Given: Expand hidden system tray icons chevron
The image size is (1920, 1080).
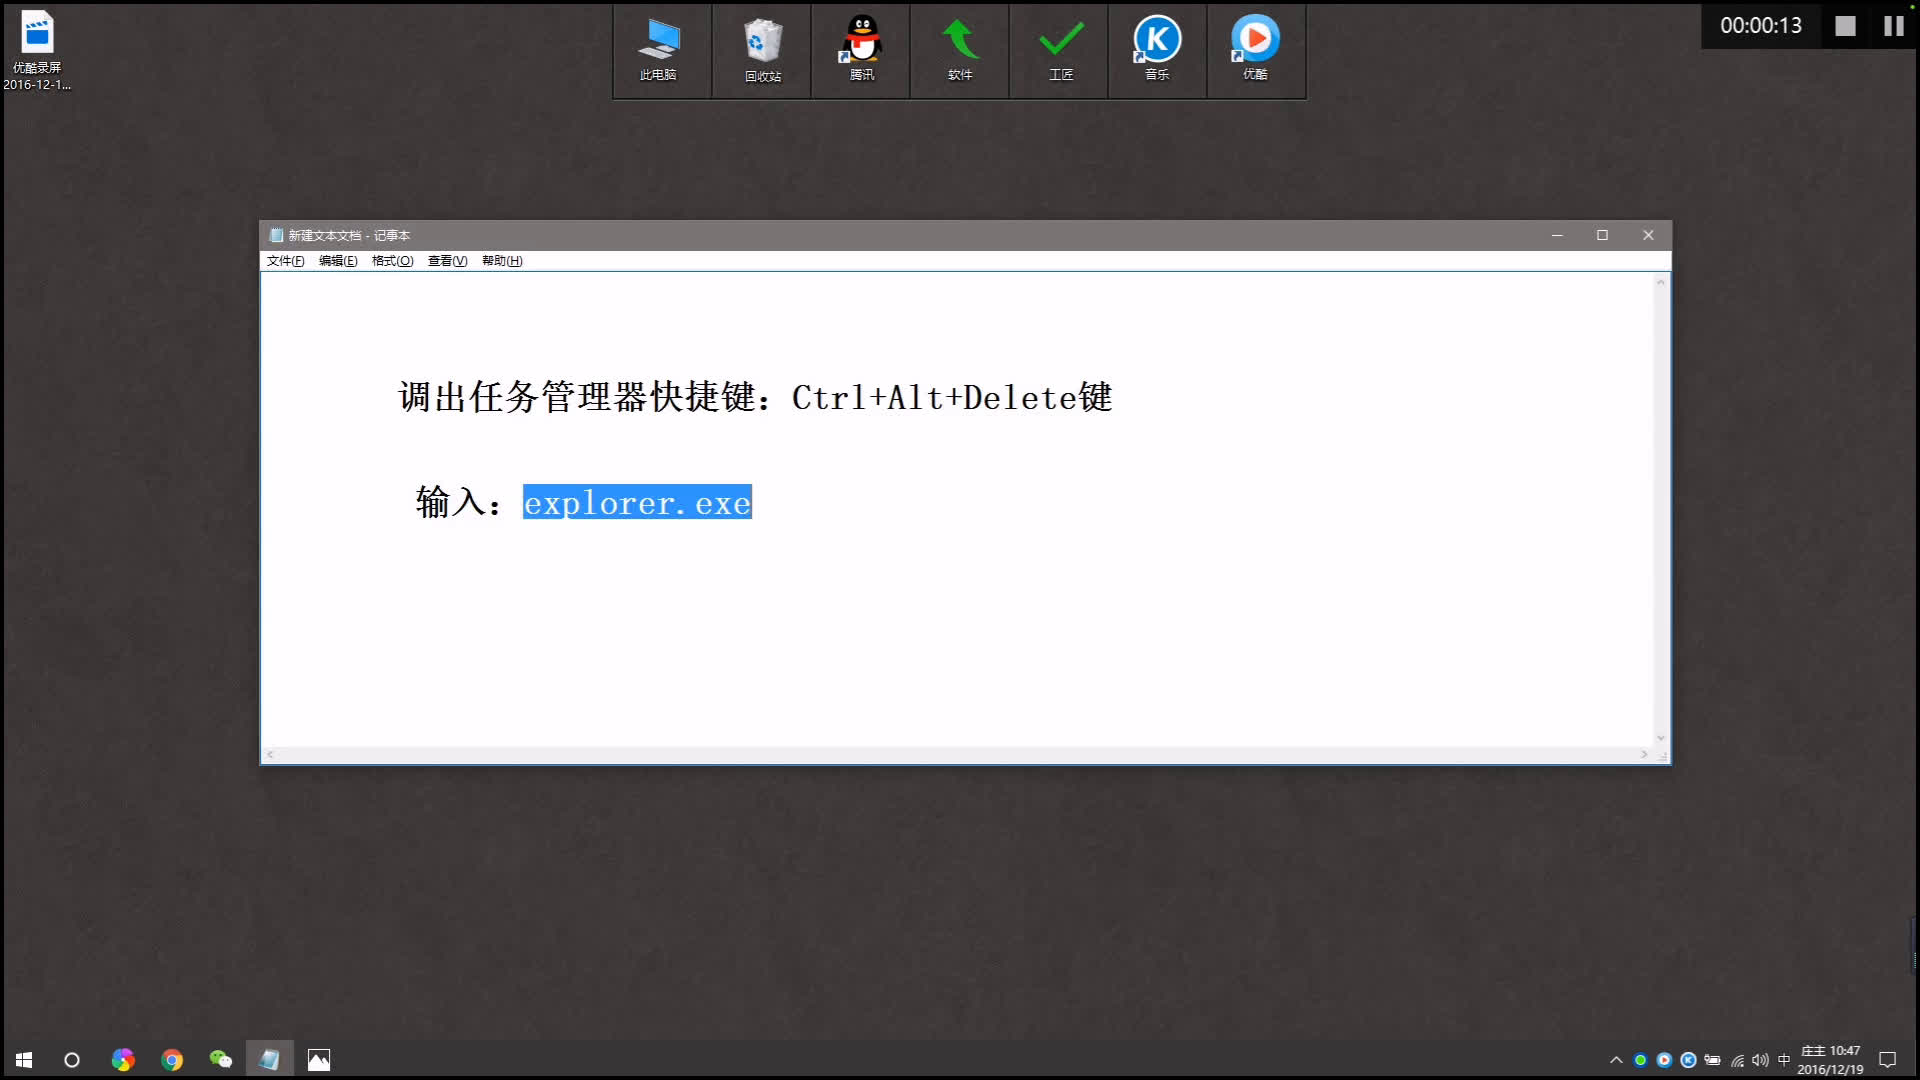Looking at the screenshot, I should (x=1616, y=1060).
